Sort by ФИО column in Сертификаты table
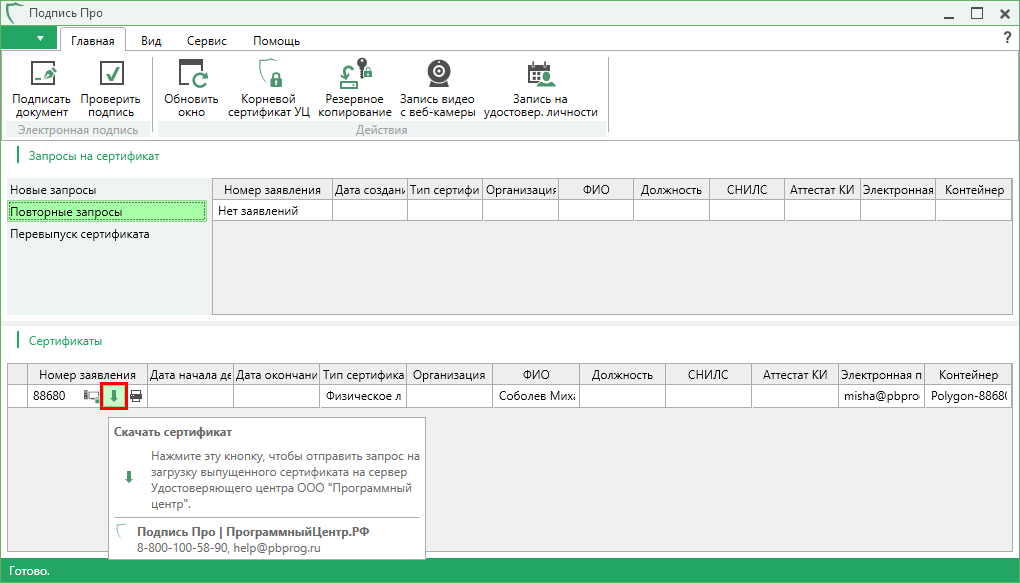This screenshot has width=1020, height=583. (536, 375)
